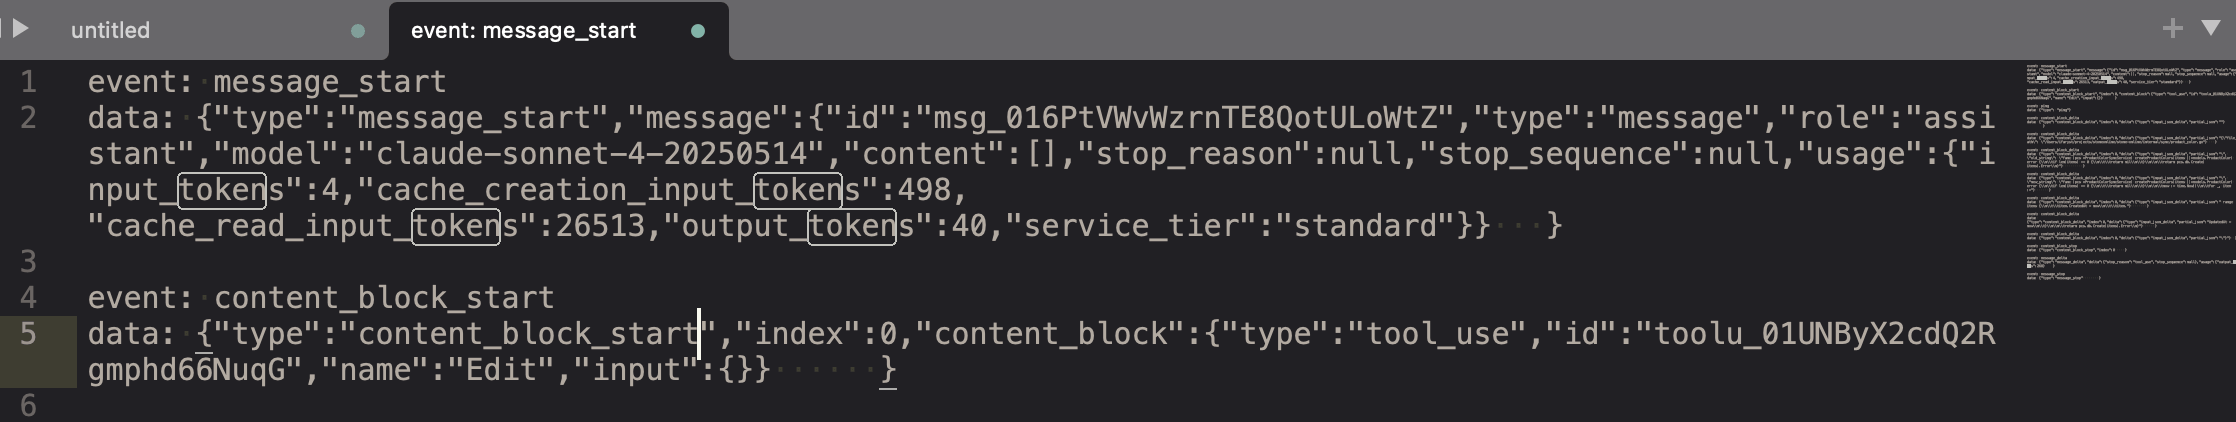2236x422 pixels.
Task: Click the unsaved dot on the message_start tab
Action: pyautogui.click(x=698, y=31)
